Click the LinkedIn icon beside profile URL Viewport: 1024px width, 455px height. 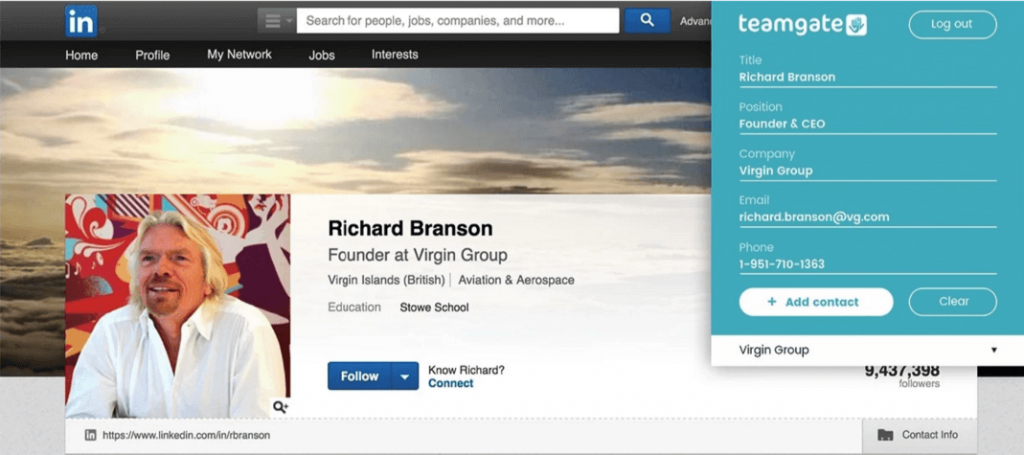[x=91, y=435]
